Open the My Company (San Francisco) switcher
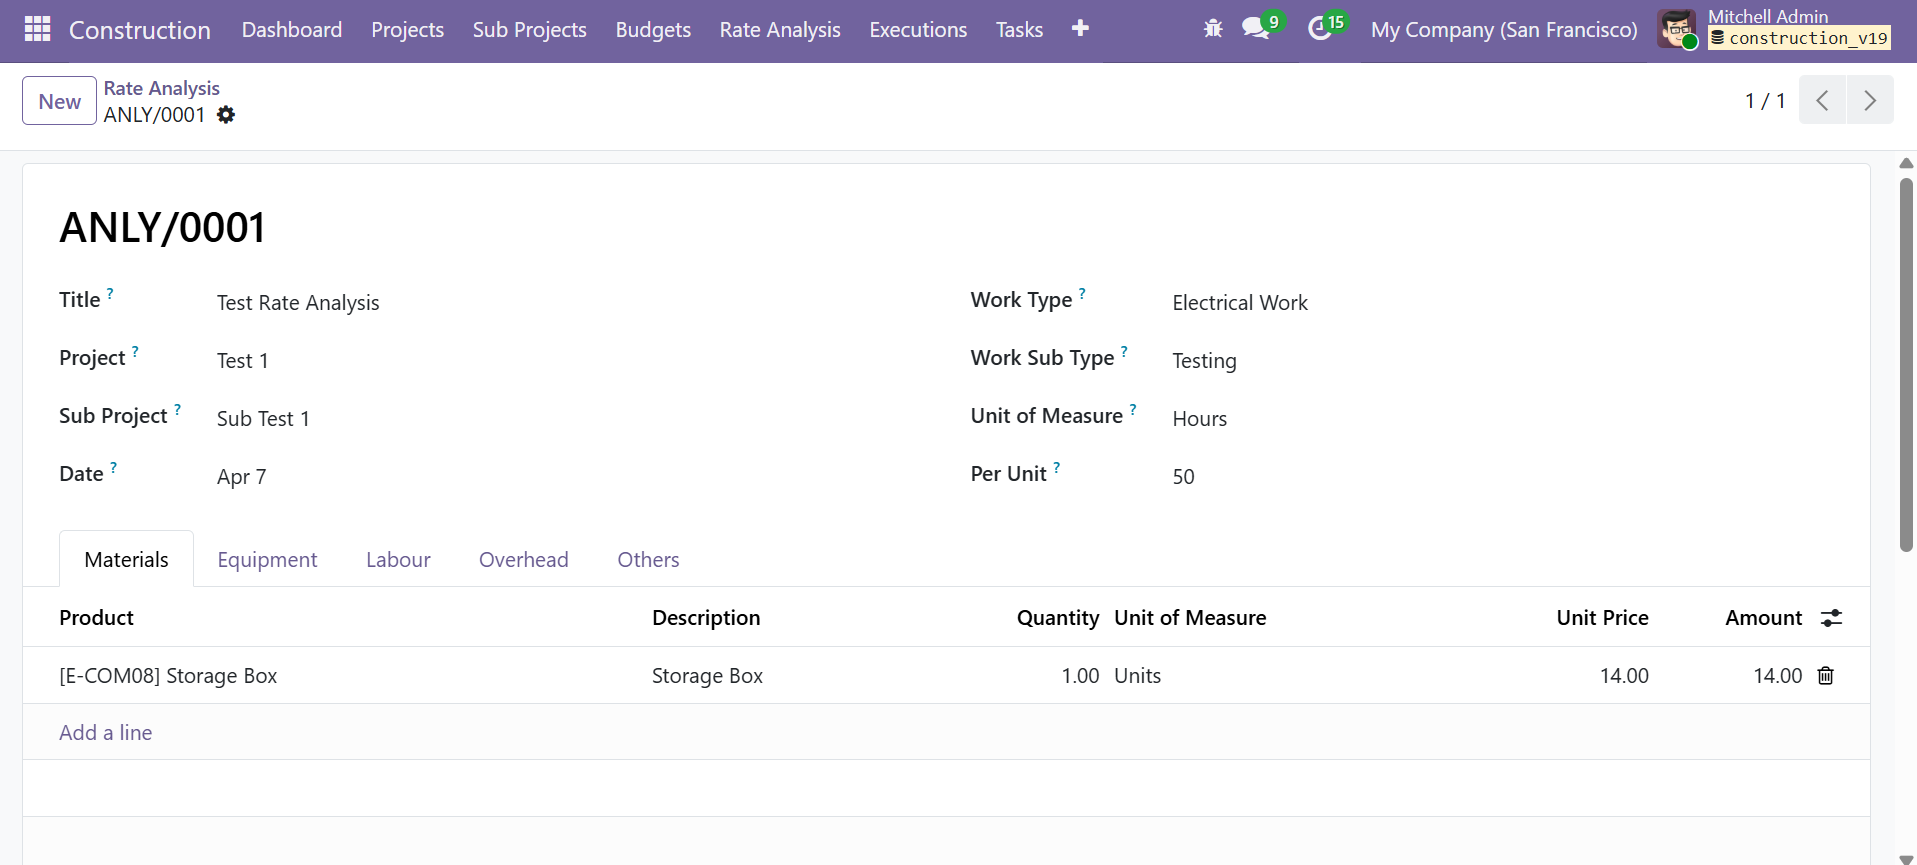The height and width of the screenshot is (865, 1917). (1503, 30)
